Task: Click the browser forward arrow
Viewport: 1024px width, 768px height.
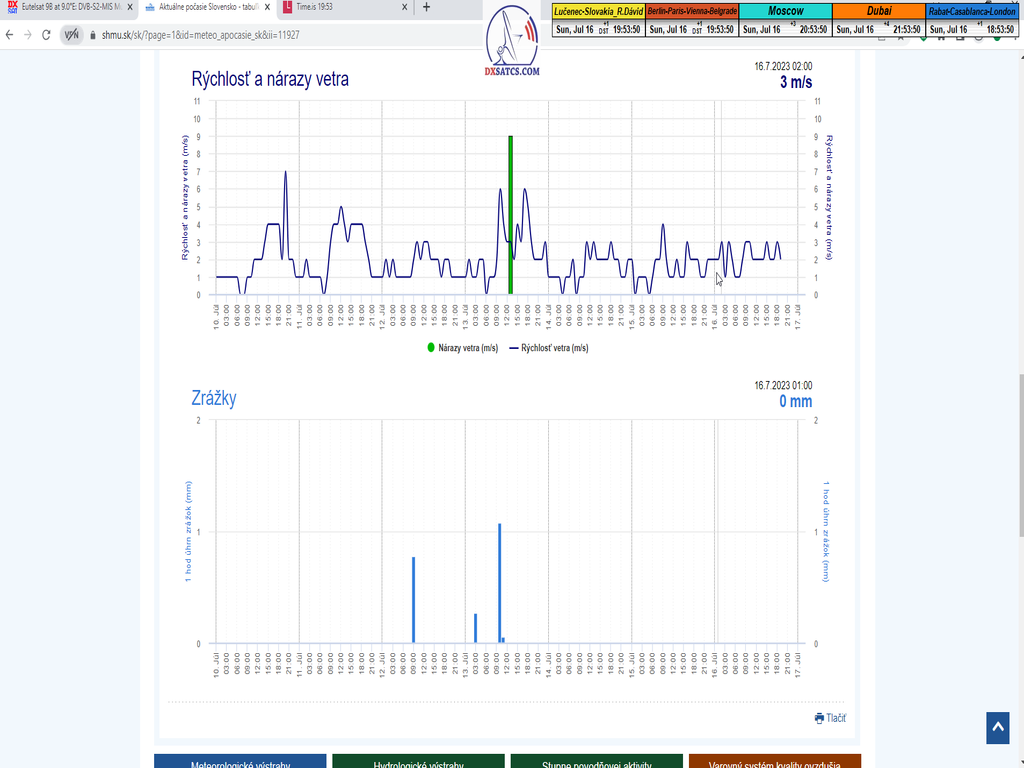Action: click(28, 34)
